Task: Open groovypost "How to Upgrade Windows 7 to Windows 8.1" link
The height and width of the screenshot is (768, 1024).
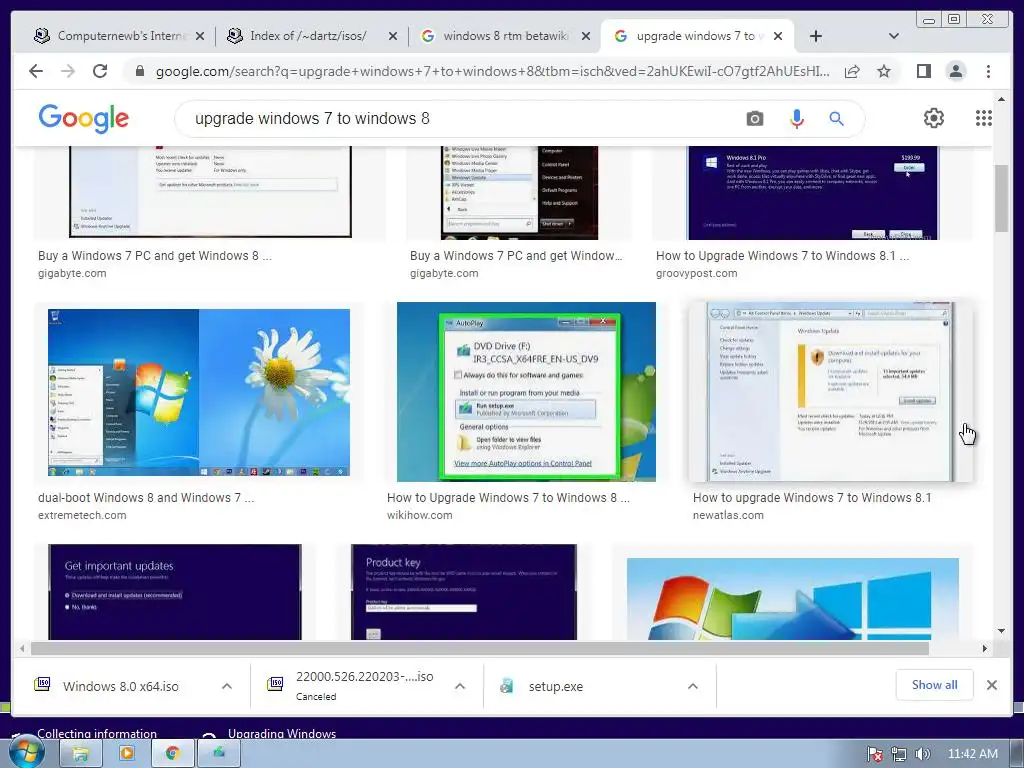Action: pyautogui.click(x=782, y=256)
